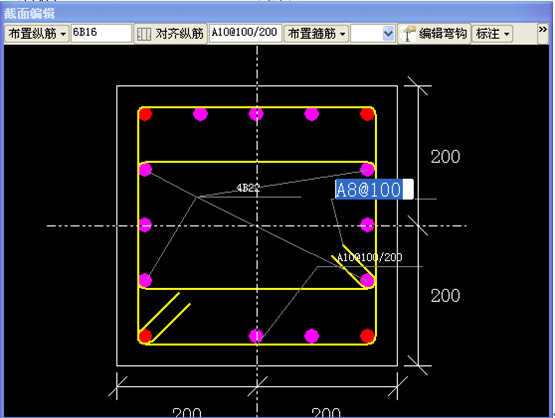Expand the empty combo box arrow
555x418 pixels.
pos(388,34)
